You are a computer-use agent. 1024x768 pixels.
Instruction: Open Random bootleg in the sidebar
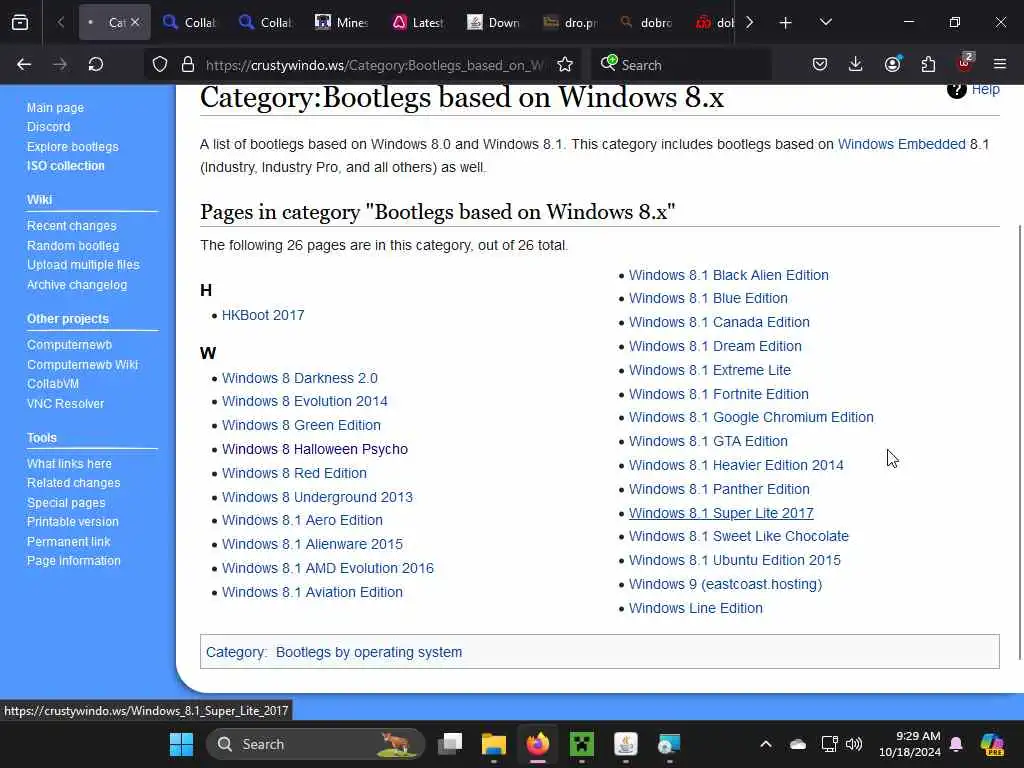point(73,246)
